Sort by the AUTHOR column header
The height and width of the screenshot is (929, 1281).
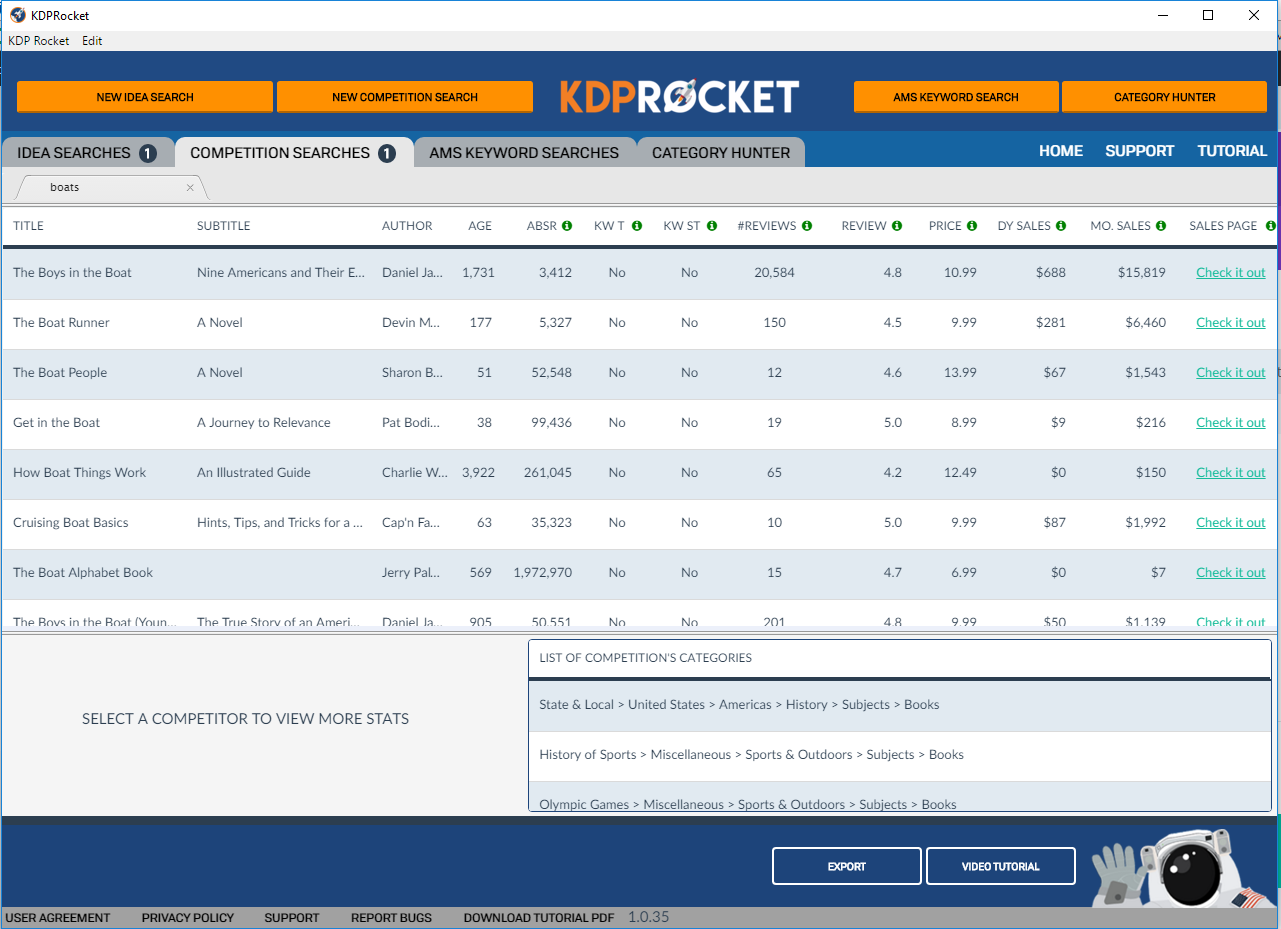(407, 226)
